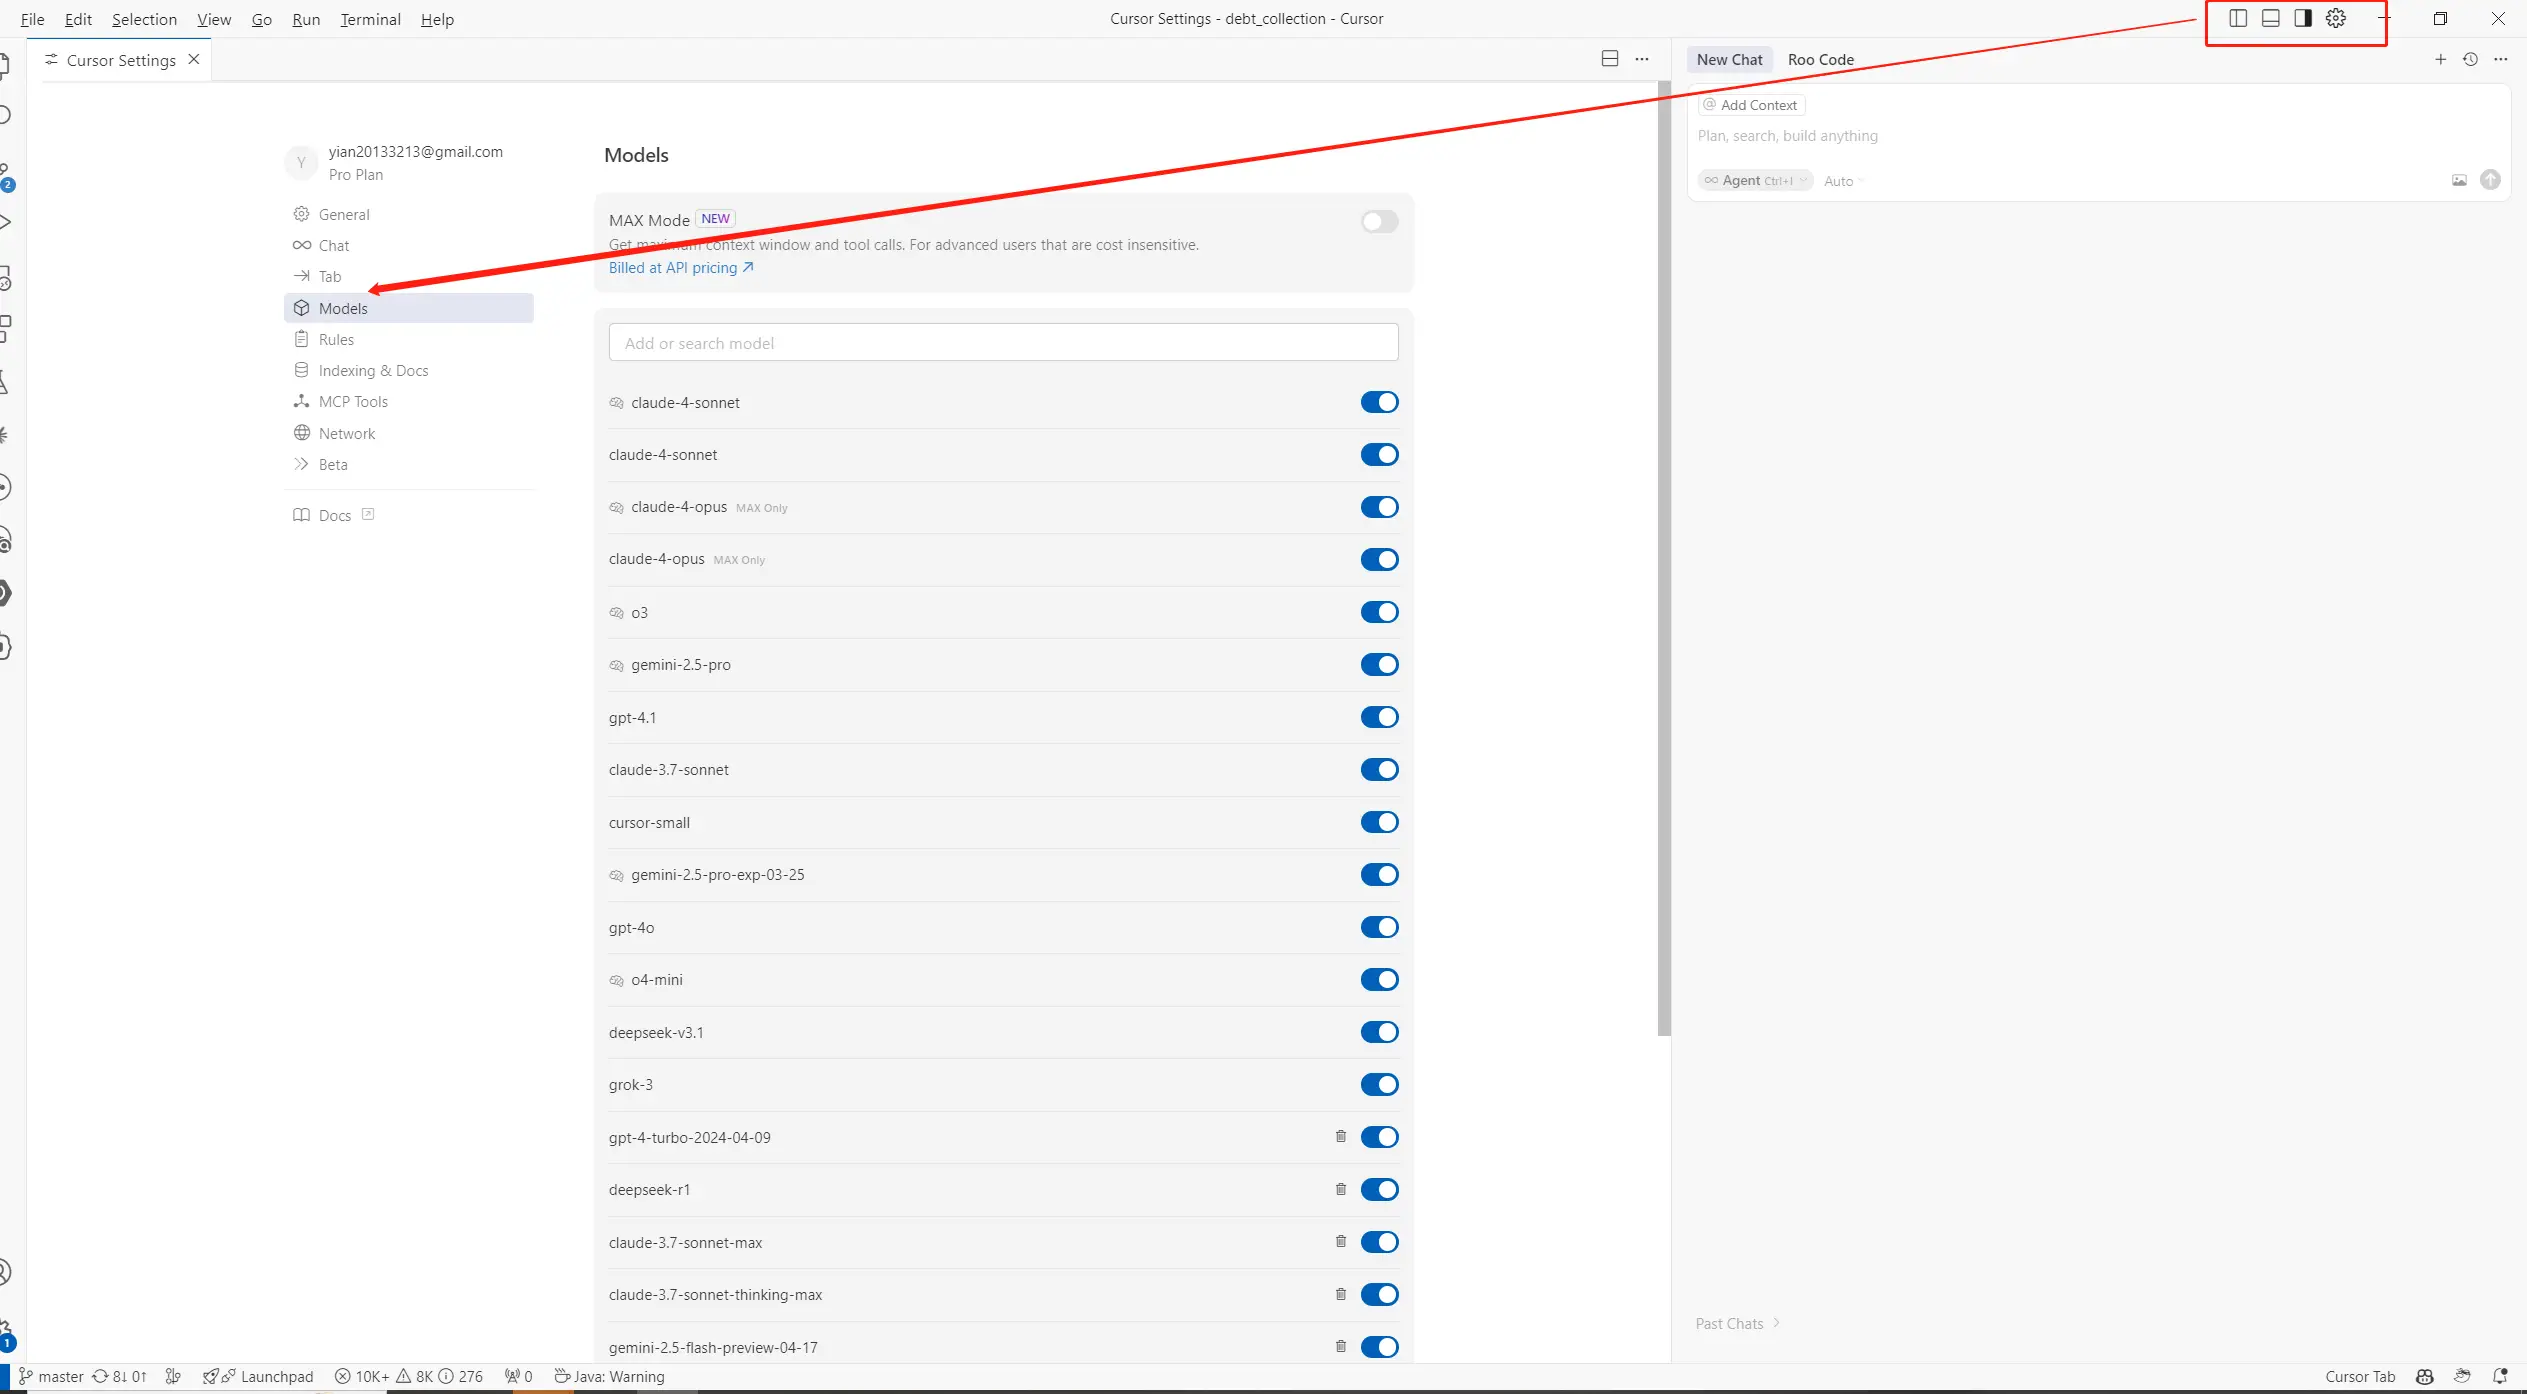Close Cursor Settings tab

[x=194, y=59]
